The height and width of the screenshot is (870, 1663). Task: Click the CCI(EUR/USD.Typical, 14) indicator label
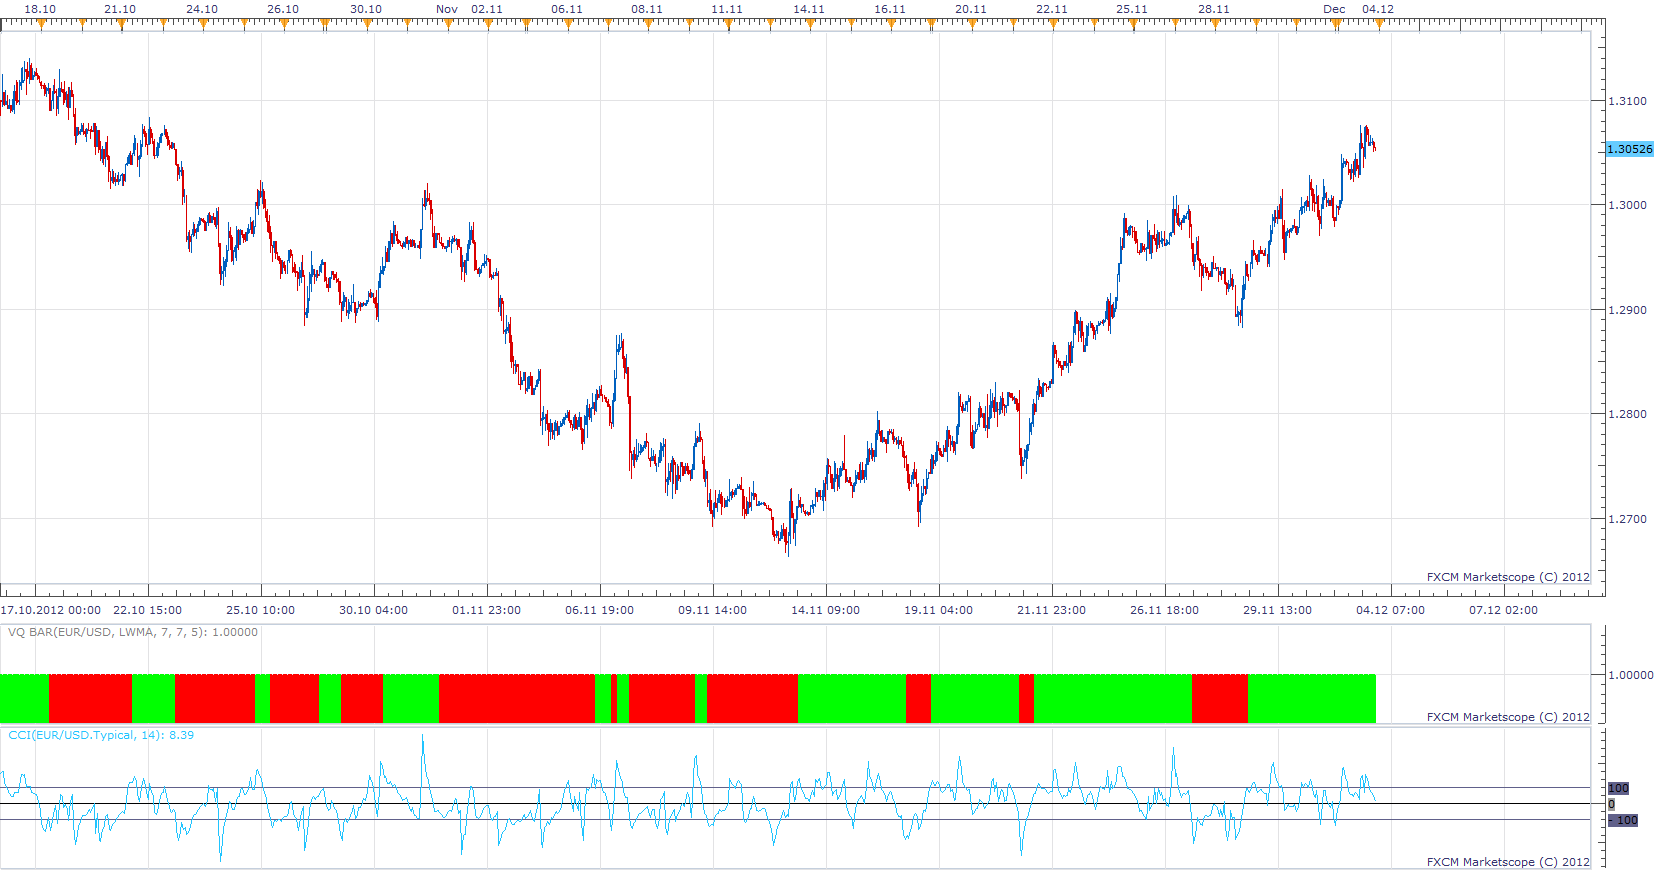tap(101, 735)
